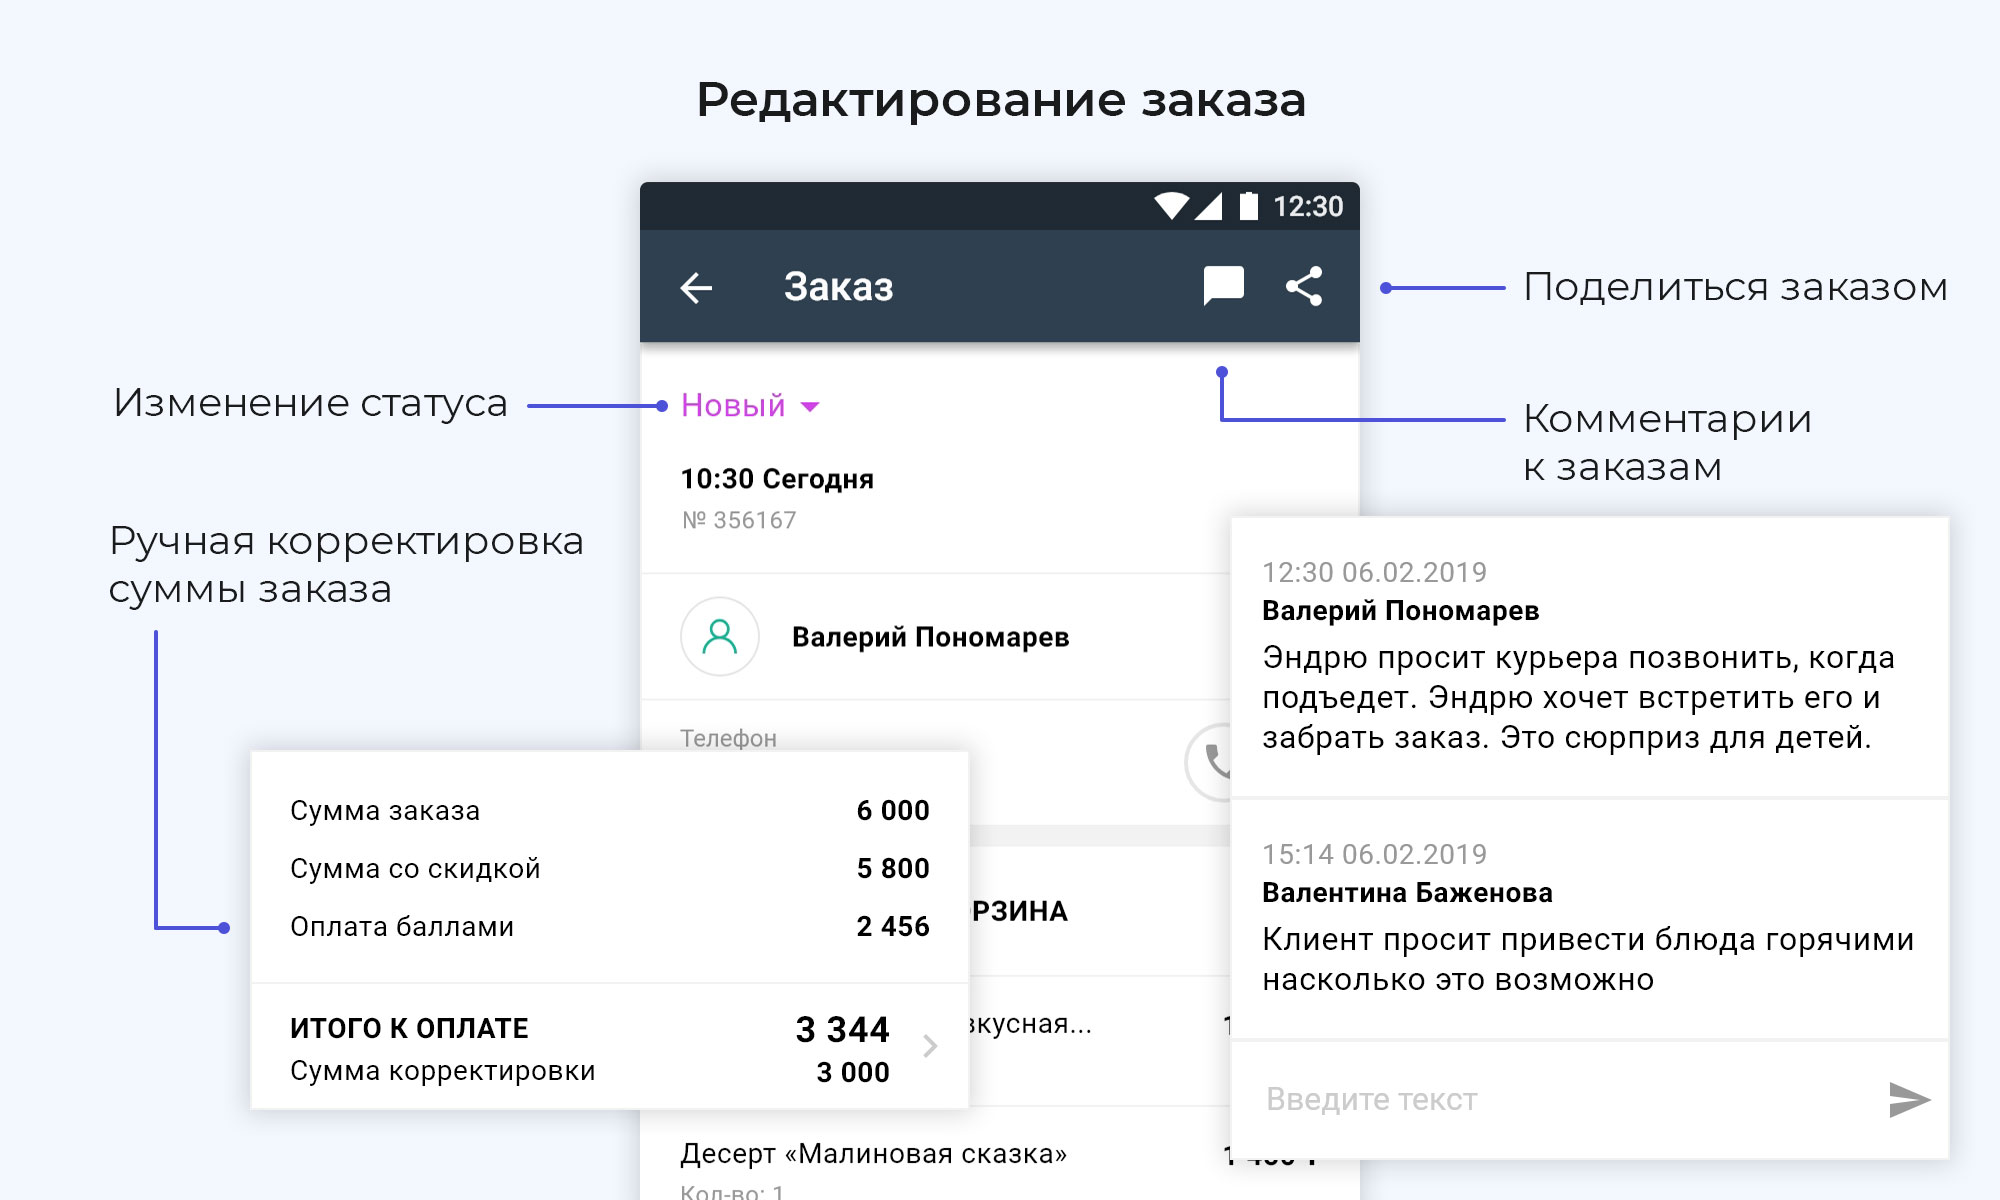Tap the back arrow in header
The image size is (2000, 1200).
(696, 288)
